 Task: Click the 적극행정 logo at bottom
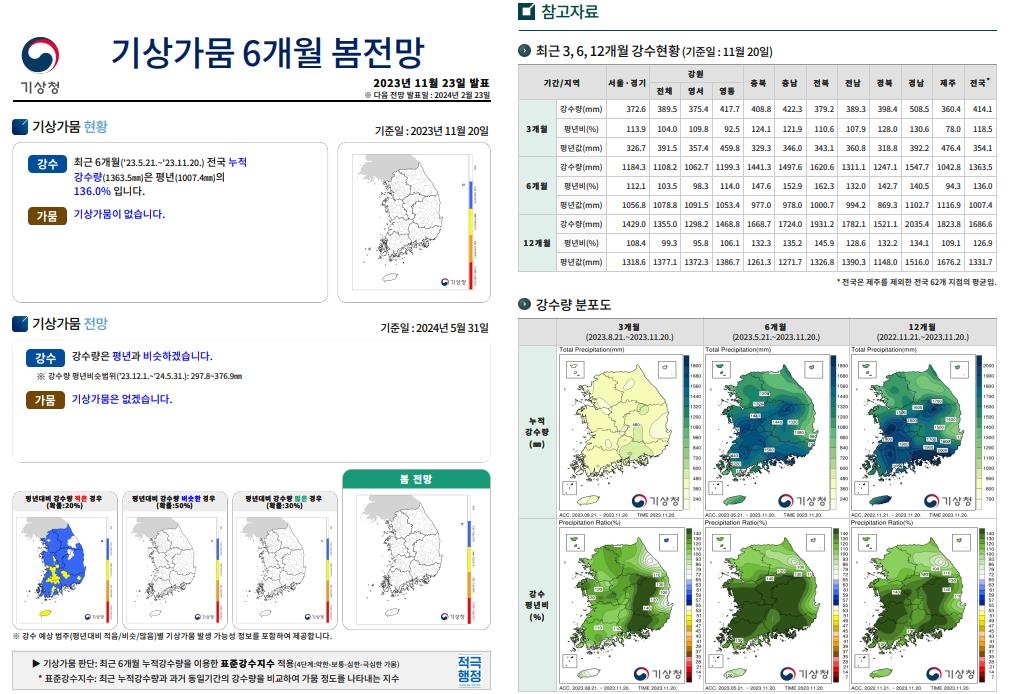pos(469,670)
